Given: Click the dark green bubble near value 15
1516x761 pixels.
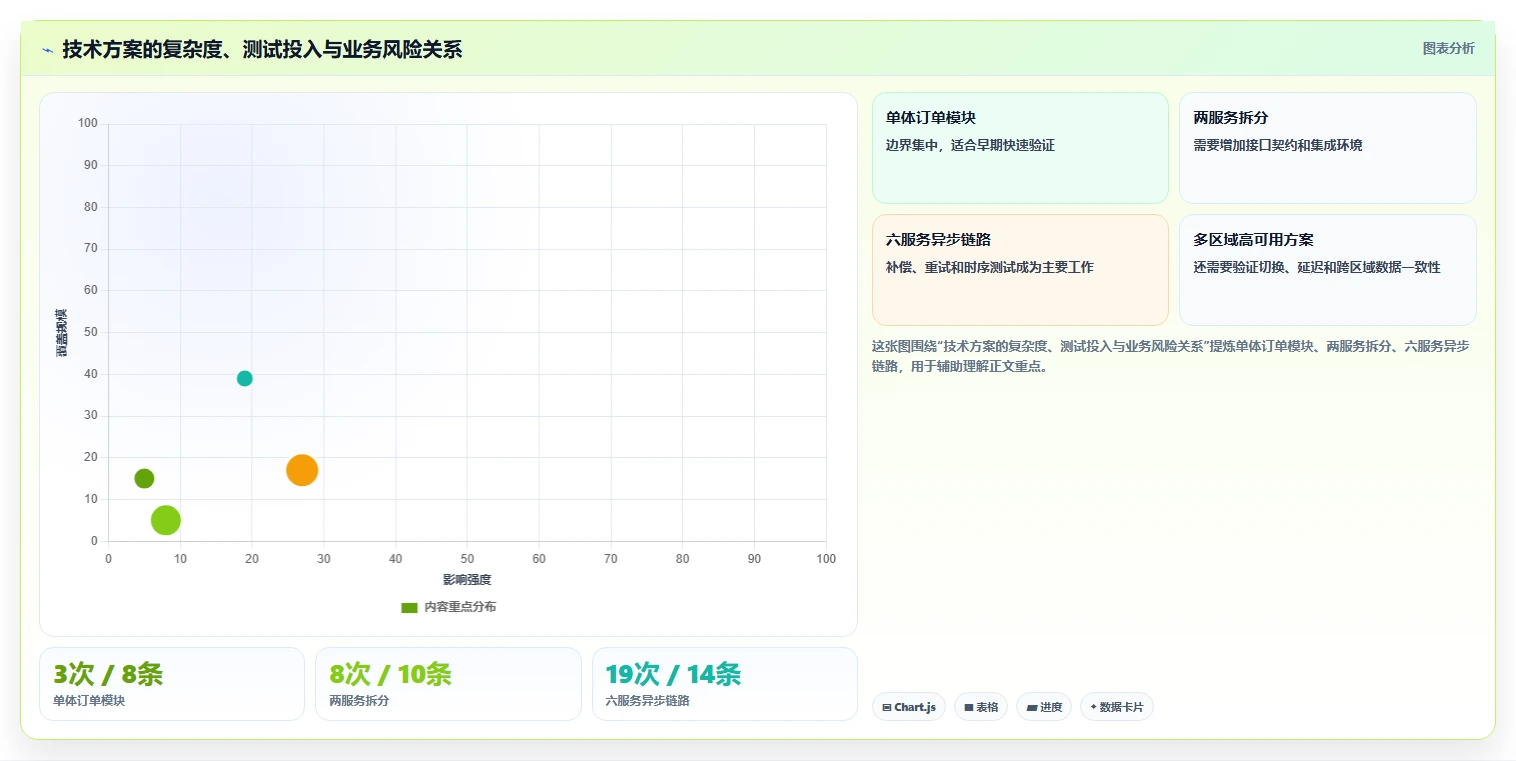Looking at the screenshot, I should [144, 478].
